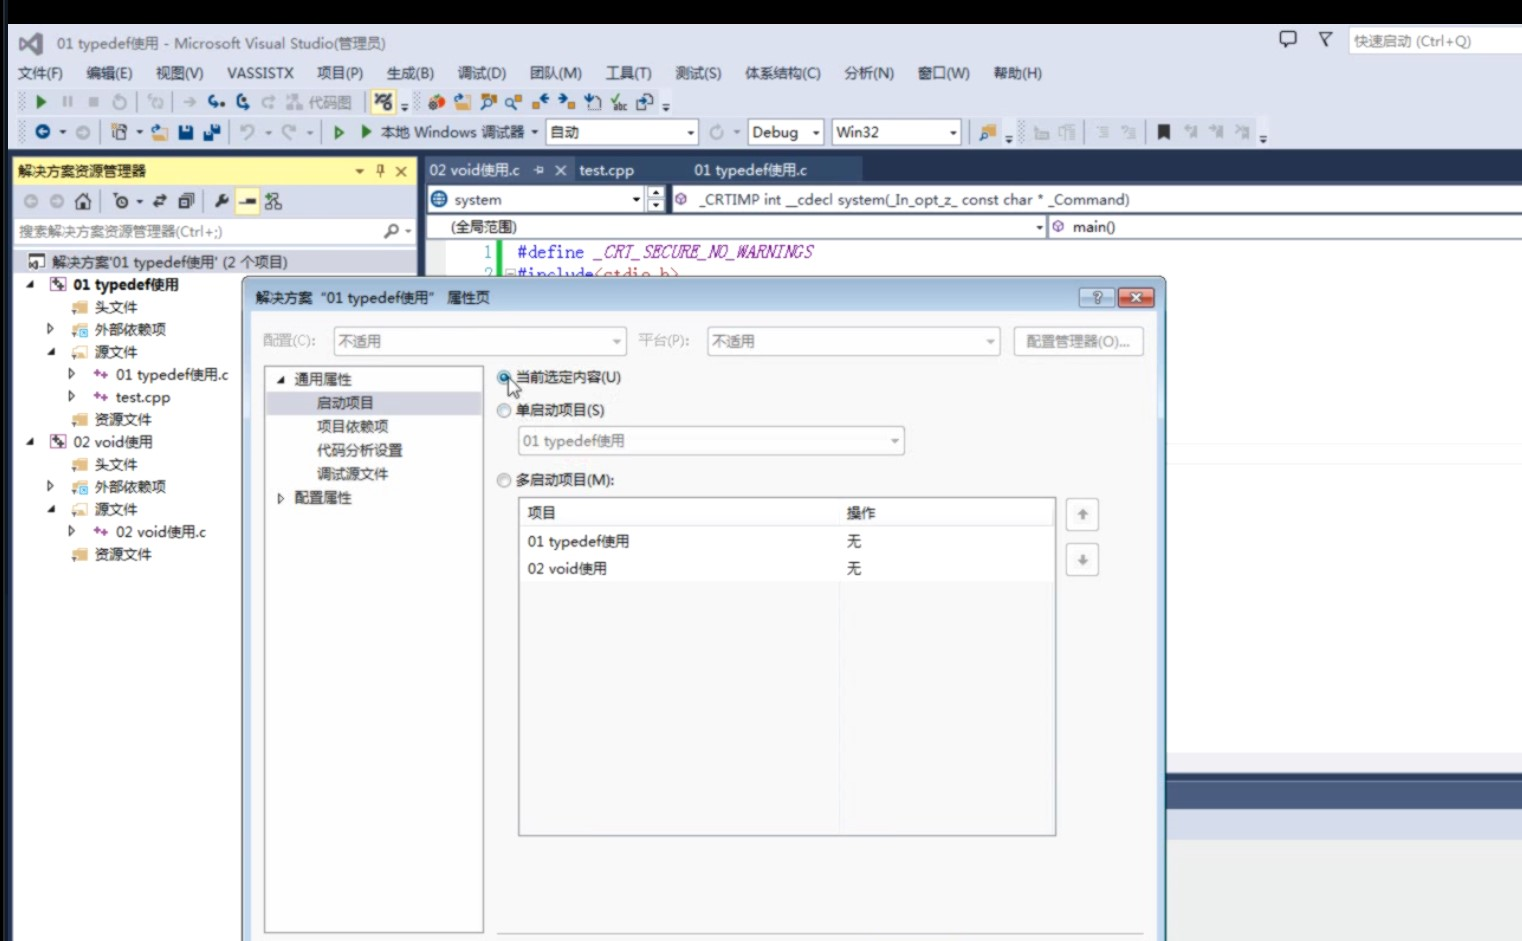Image resolution: width=1522 pixels, height=941 pixels.
Task: Click the New Project toolbar icon
Action: (119, 132)
